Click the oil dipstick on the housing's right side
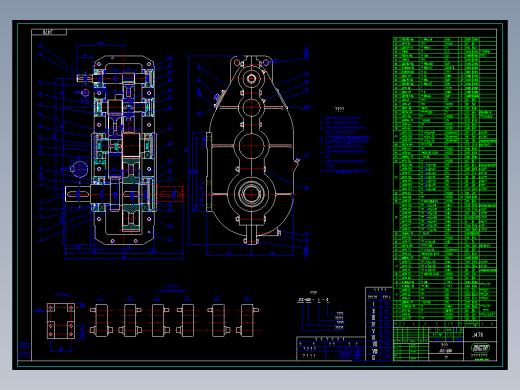520x390 pixels. (x=295, y=164)
